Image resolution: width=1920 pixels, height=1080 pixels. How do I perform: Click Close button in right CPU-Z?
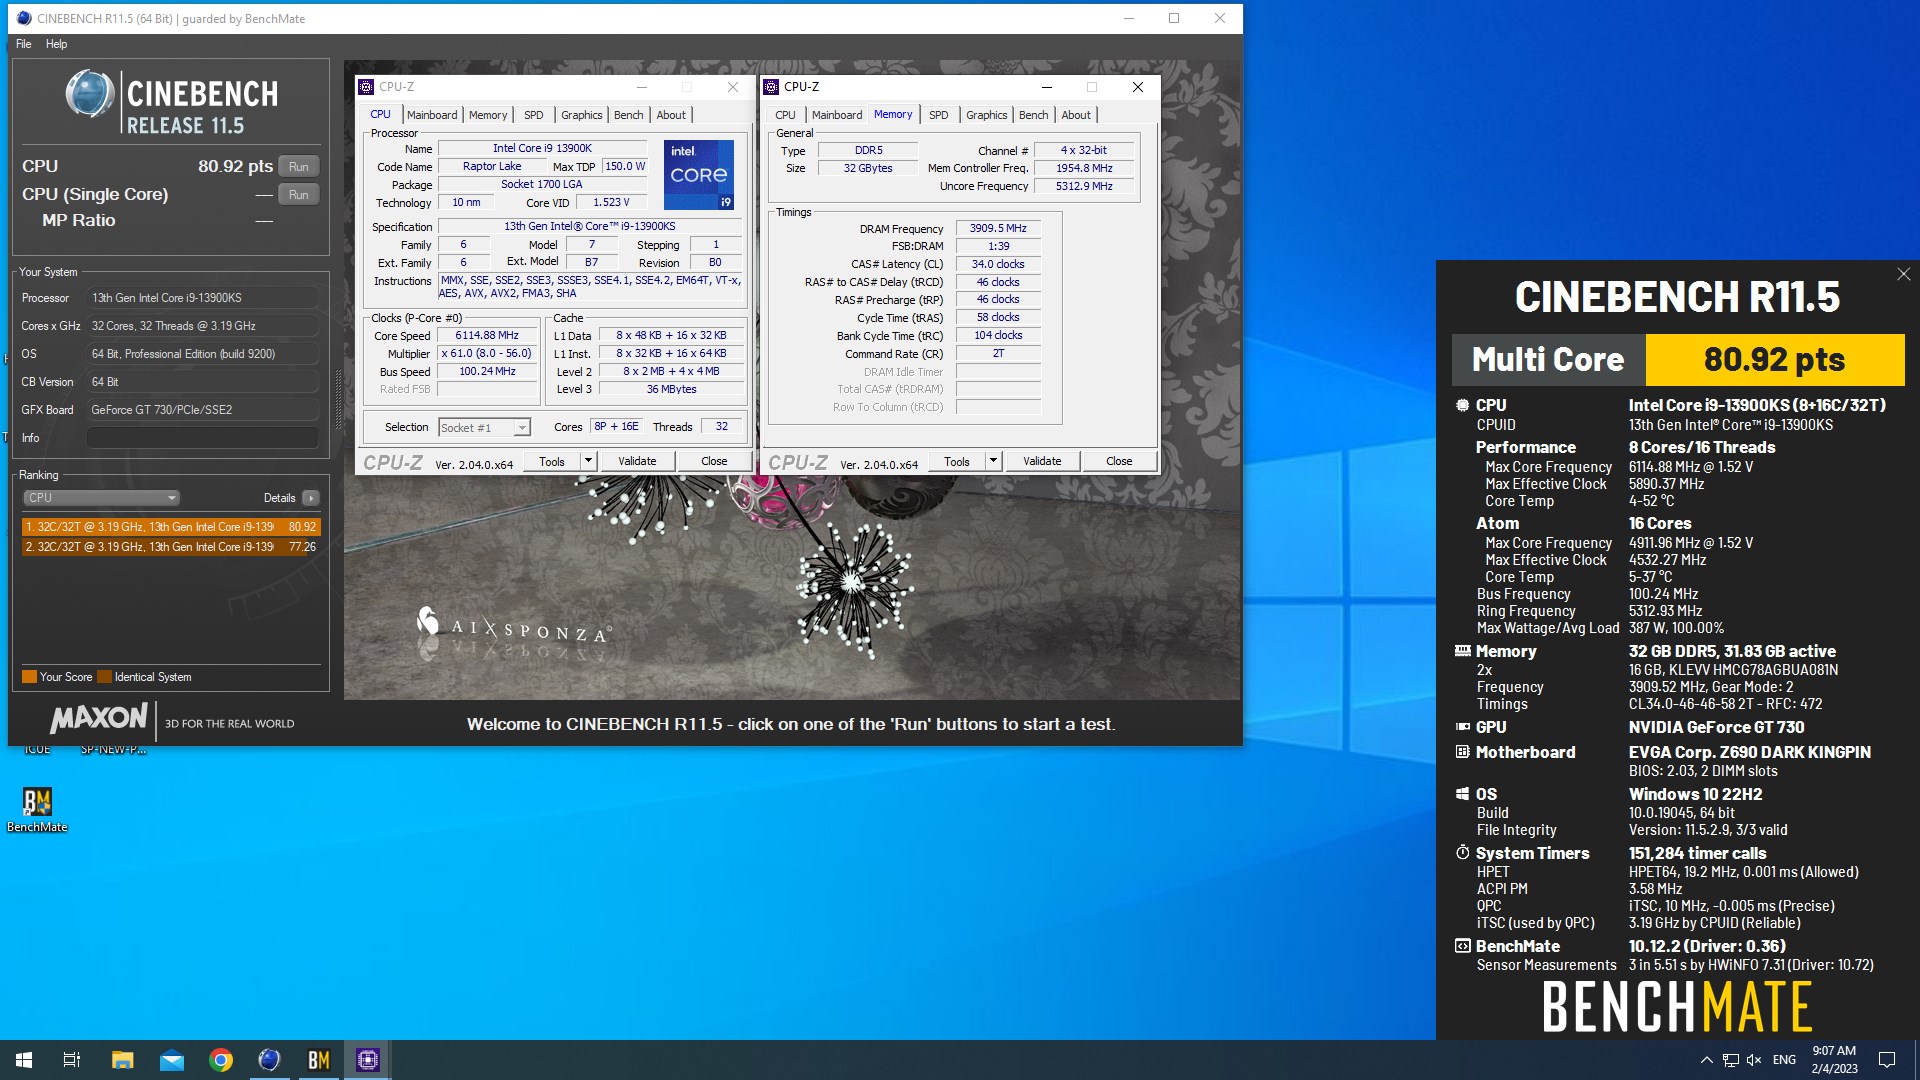coord(1119,461)
